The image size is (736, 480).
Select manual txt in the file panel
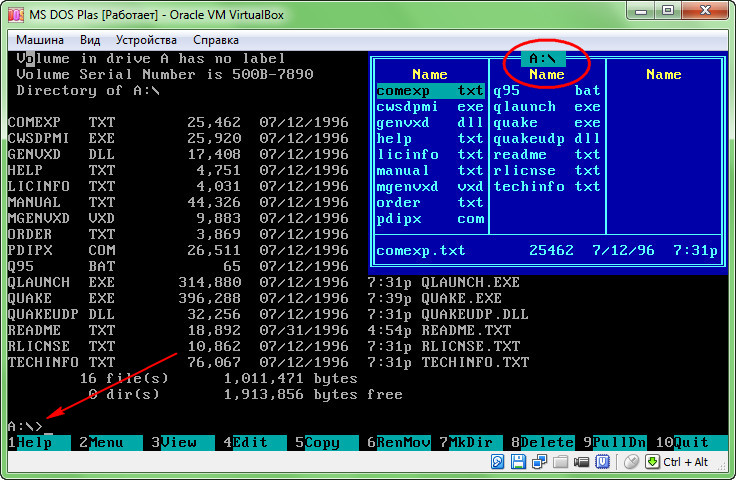(430, 170)
